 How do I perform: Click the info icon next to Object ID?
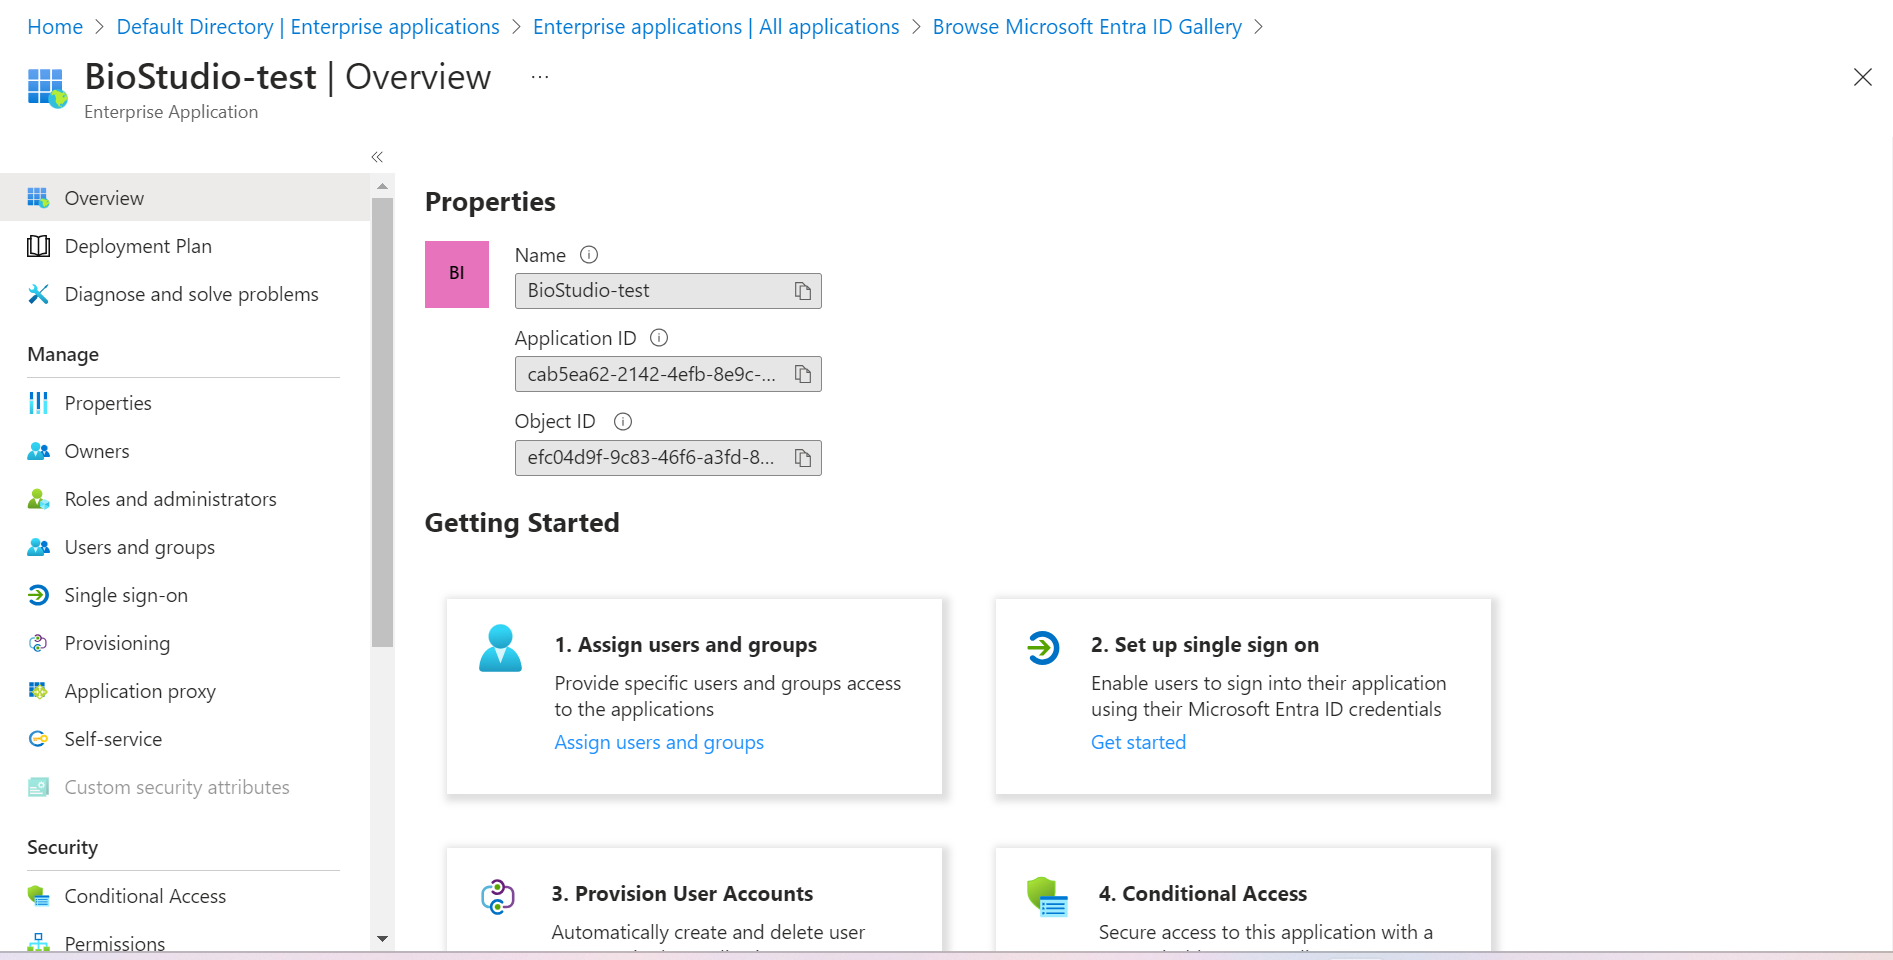[623, 422]
